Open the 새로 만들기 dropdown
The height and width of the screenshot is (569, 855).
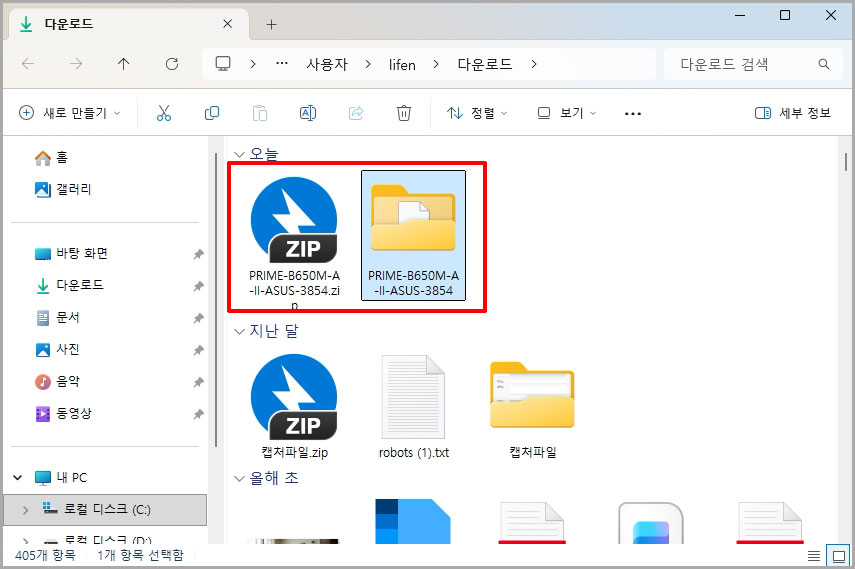pyautogui.click(x=69, y=113)
